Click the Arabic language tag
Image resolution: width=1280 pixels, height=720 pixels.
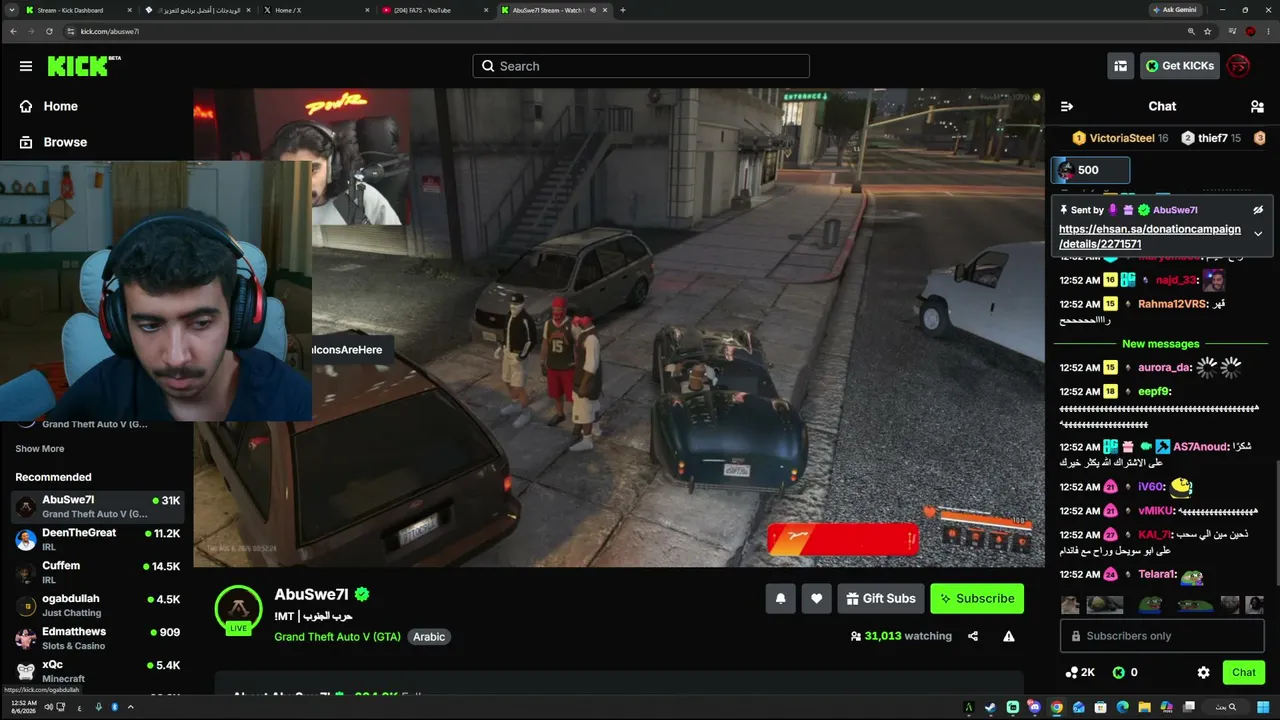[429, 637]
